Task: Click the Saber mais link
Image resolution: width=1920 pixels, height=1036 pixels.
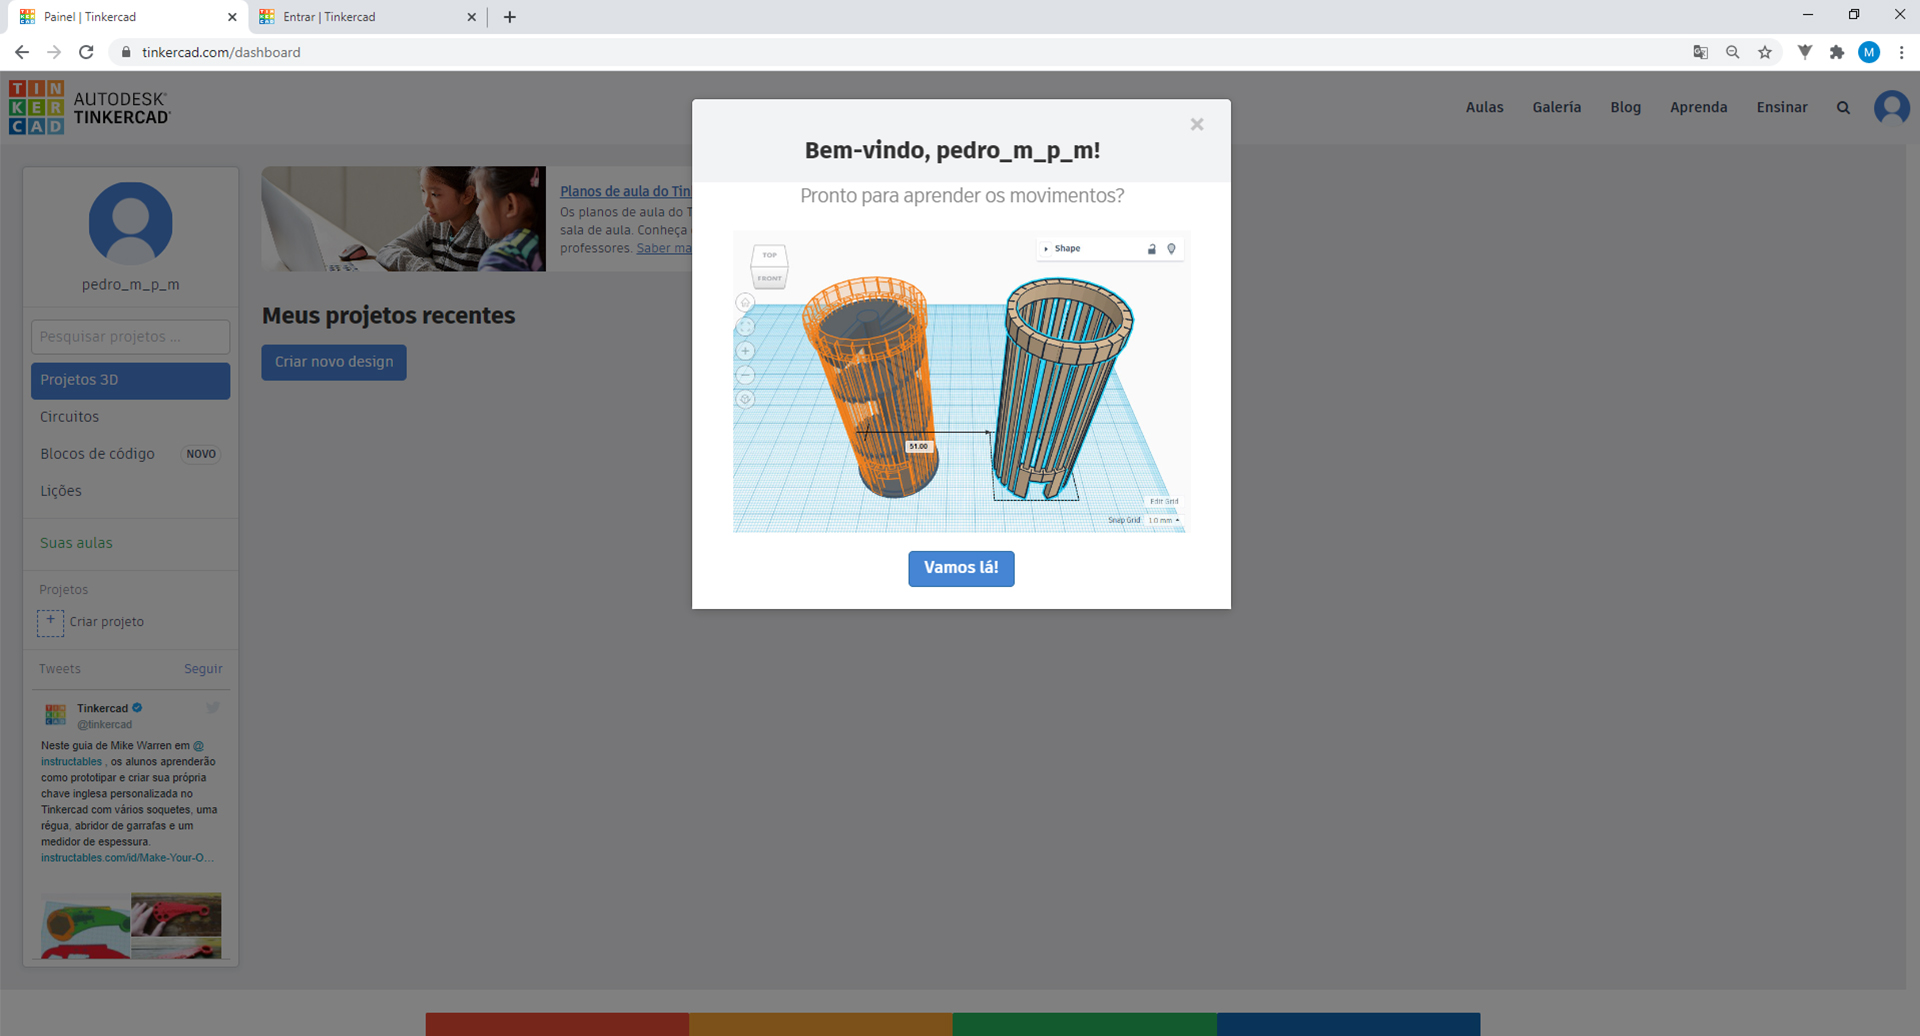Action: pyautogui.click(x=664, y=248)
